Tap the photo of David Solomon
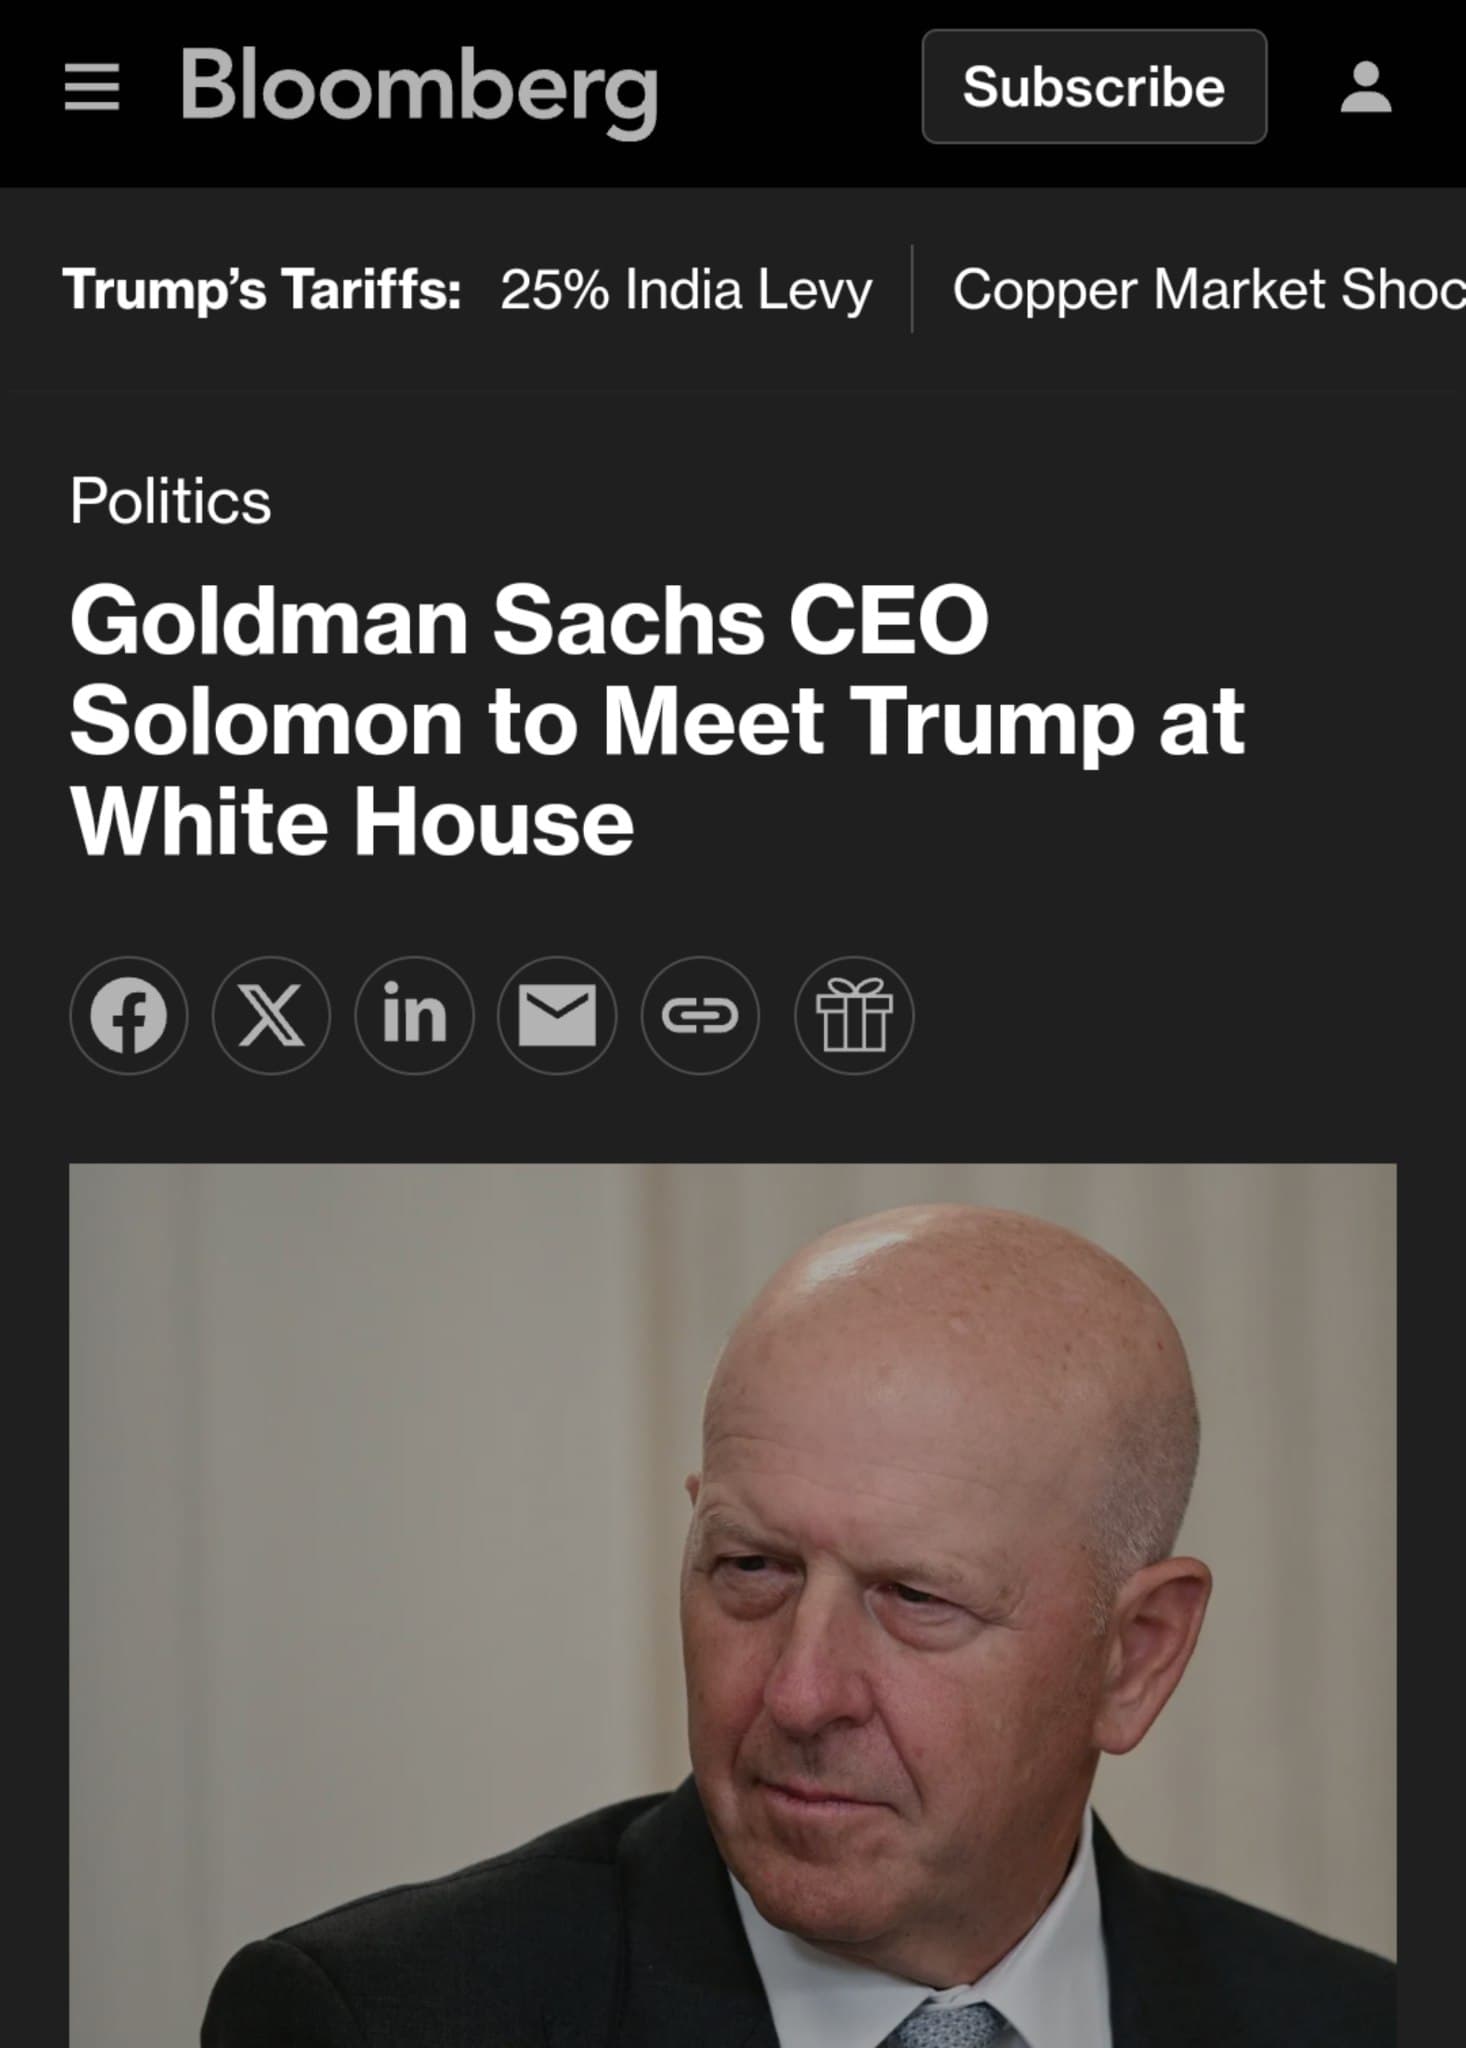This screenshot has width=1466, height=2048. point(733,1600)
